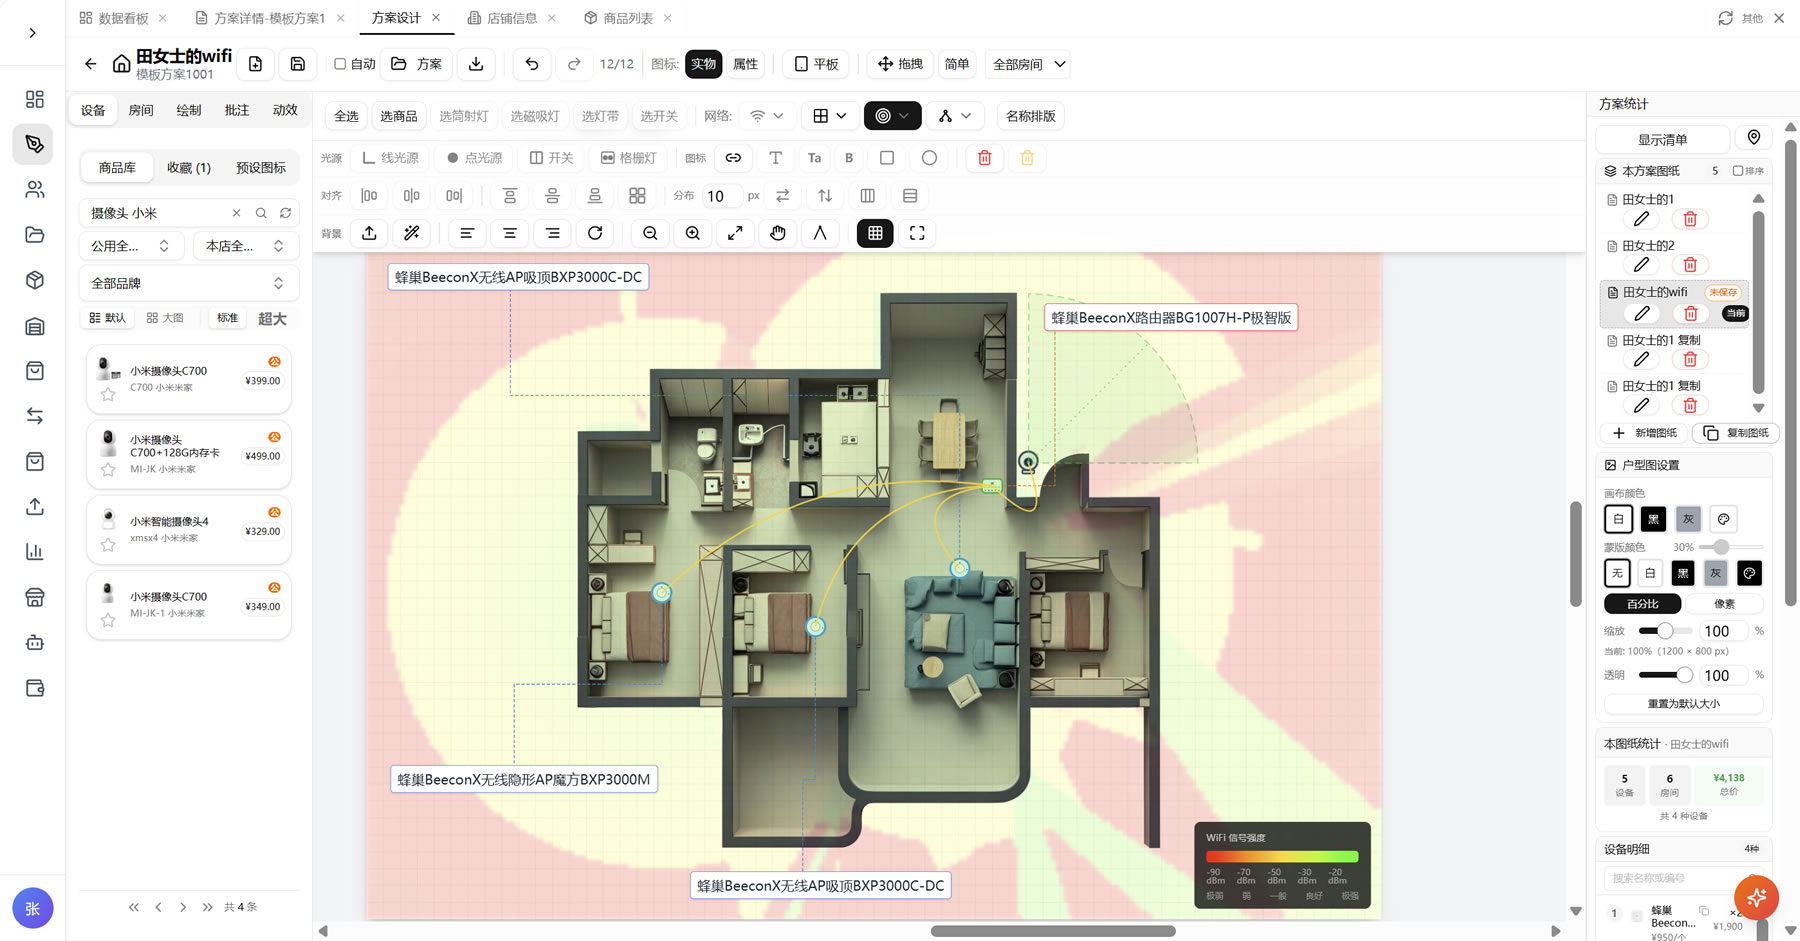The height and width of the screenshot is (941, 1800).
Task: Open the signal target heatmap dropdown
Action: click(x=892, y=116)
